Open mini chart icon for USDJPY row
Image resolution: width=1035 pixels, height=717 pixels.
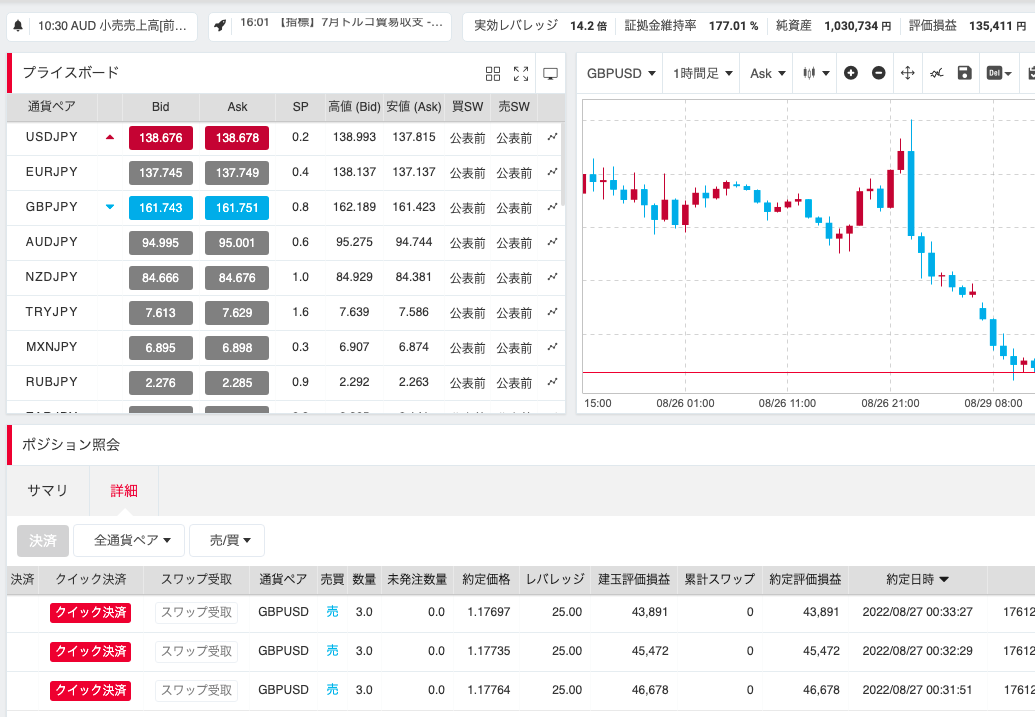[x=552, y=138]
